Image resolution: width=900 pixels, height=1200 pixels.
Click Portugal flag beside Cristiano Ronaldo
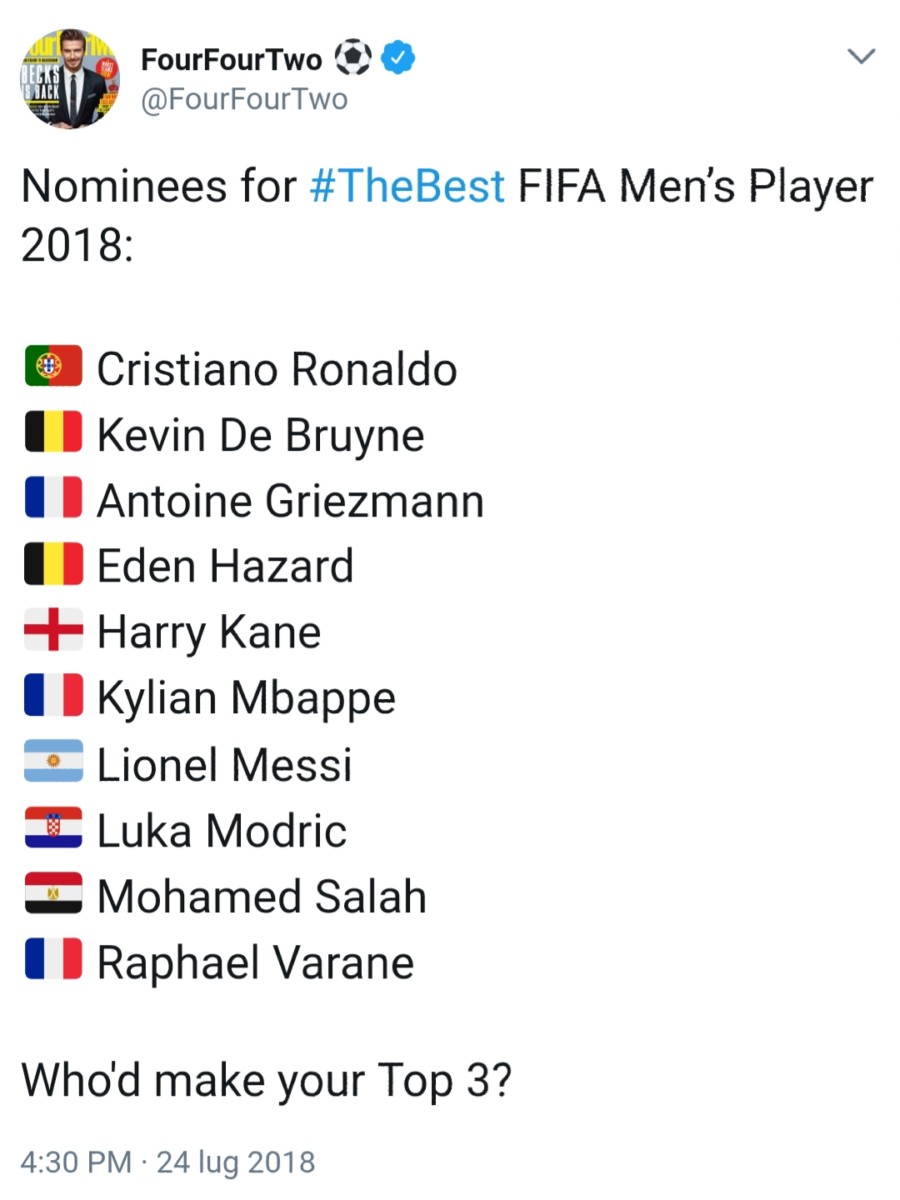[53, 368]
